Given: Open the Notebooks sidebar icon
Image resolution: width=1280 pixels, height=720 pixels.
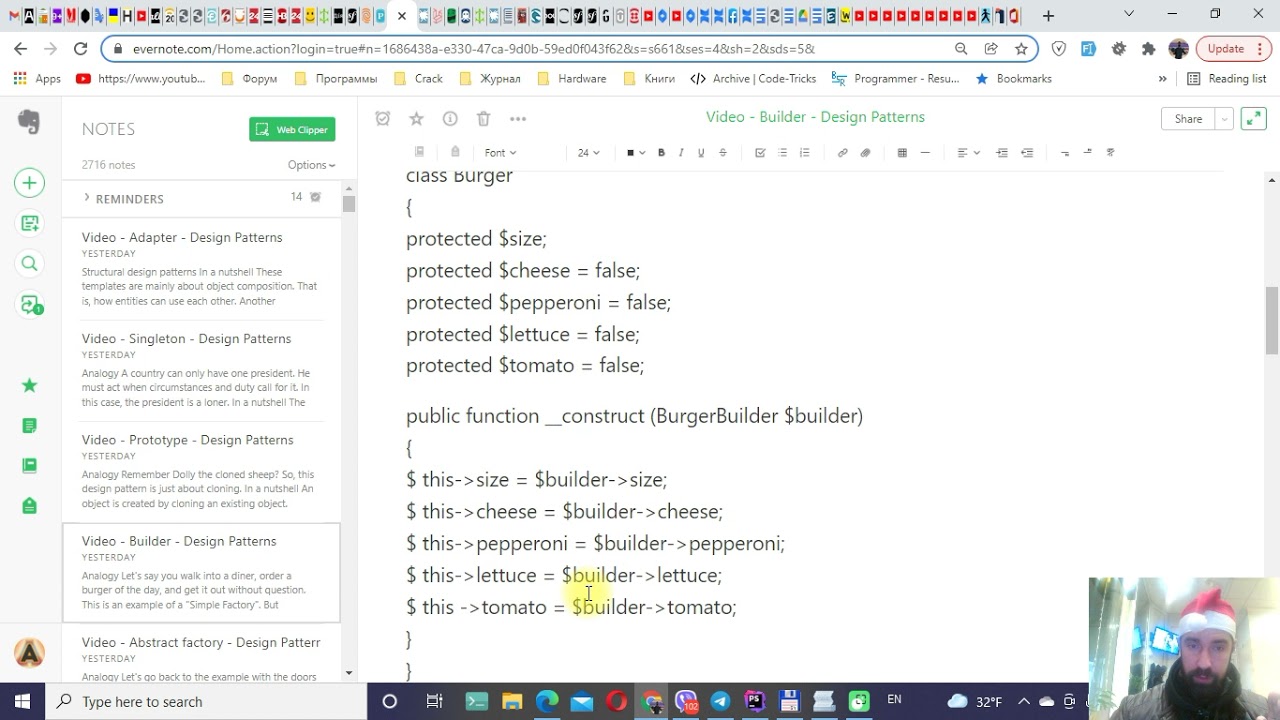Looking at the screenshot, I should click(29, 466).
